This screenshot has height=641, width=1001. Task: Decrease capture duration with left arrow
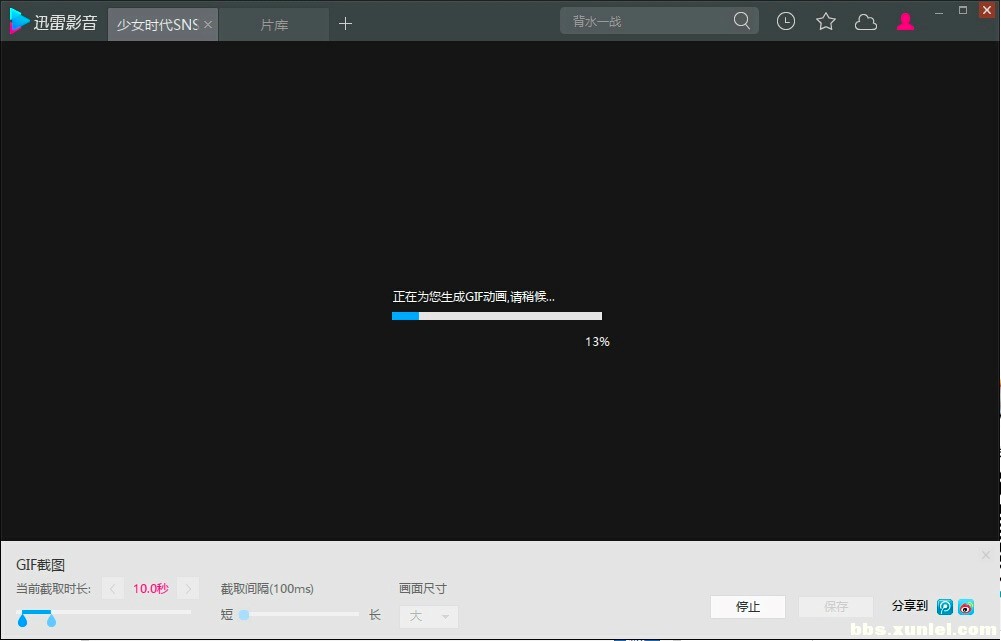coord(112,589)
